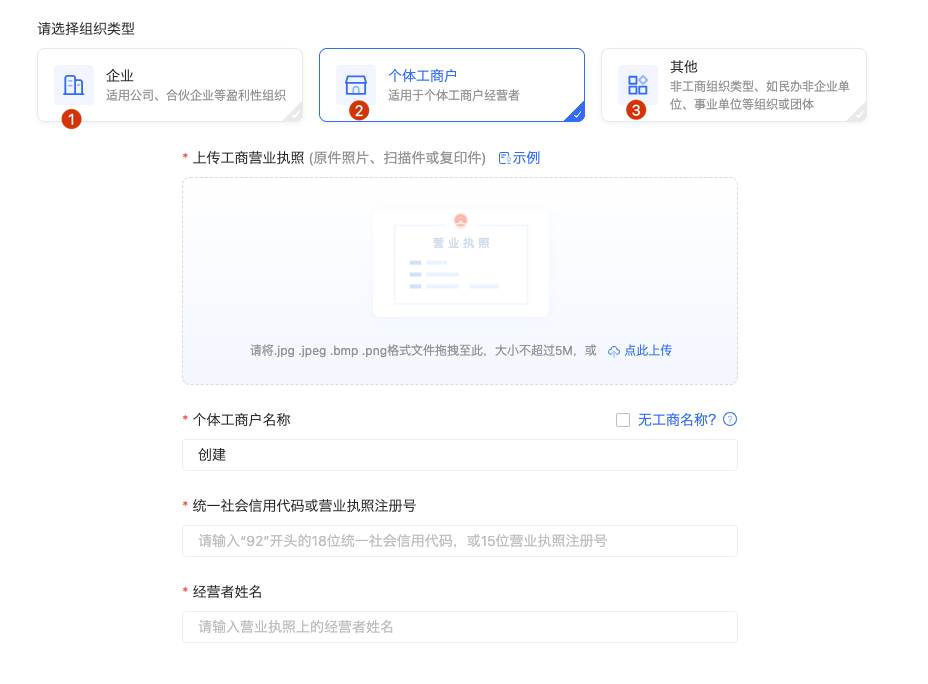Click the cloud upload icon
This screenshot has width=928, height=684.
(x=614, y=351)
